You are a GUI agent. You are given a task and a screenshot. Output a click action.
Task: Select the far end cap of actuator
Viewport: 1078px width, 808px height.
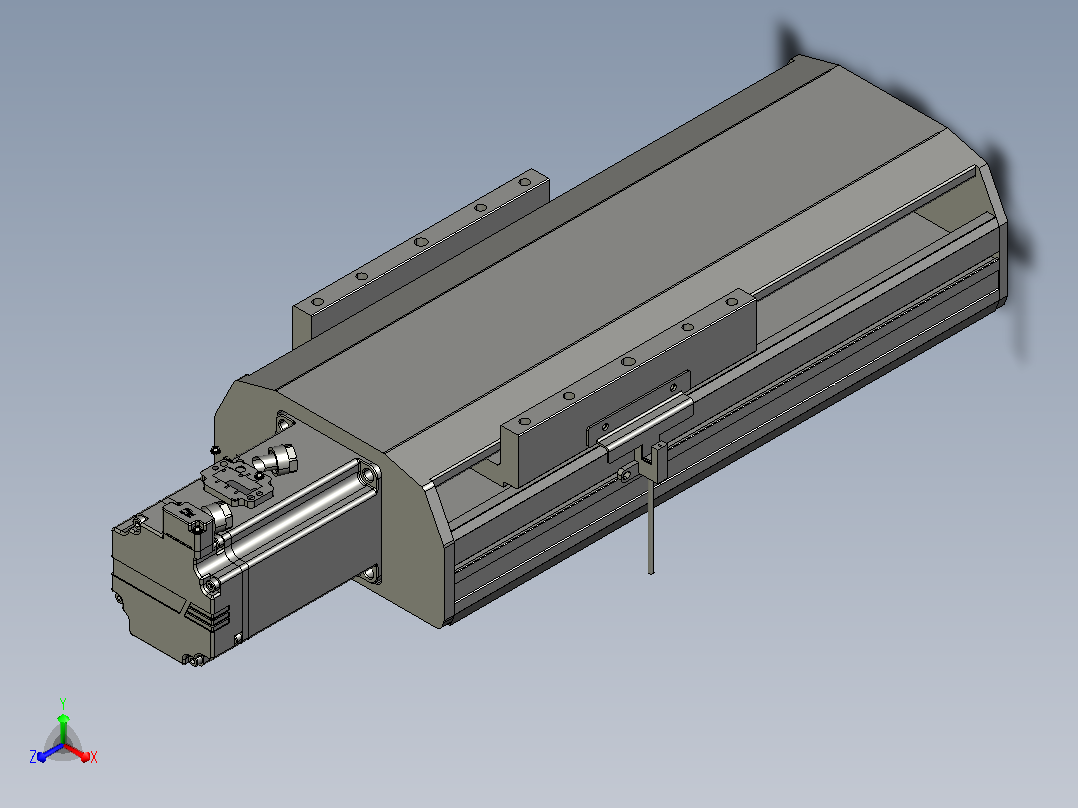[993, 227]
